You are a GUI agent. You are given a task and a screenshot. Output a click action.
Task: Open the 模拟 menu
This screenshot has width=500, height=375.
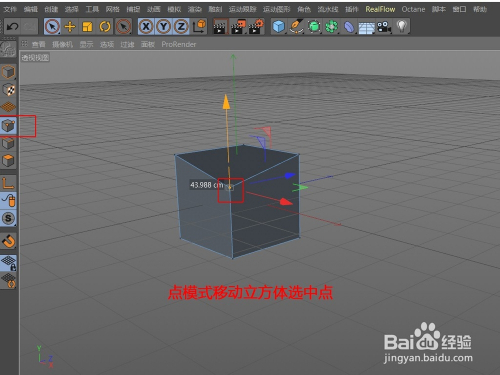pyautogui.click(x=174, y=9)
